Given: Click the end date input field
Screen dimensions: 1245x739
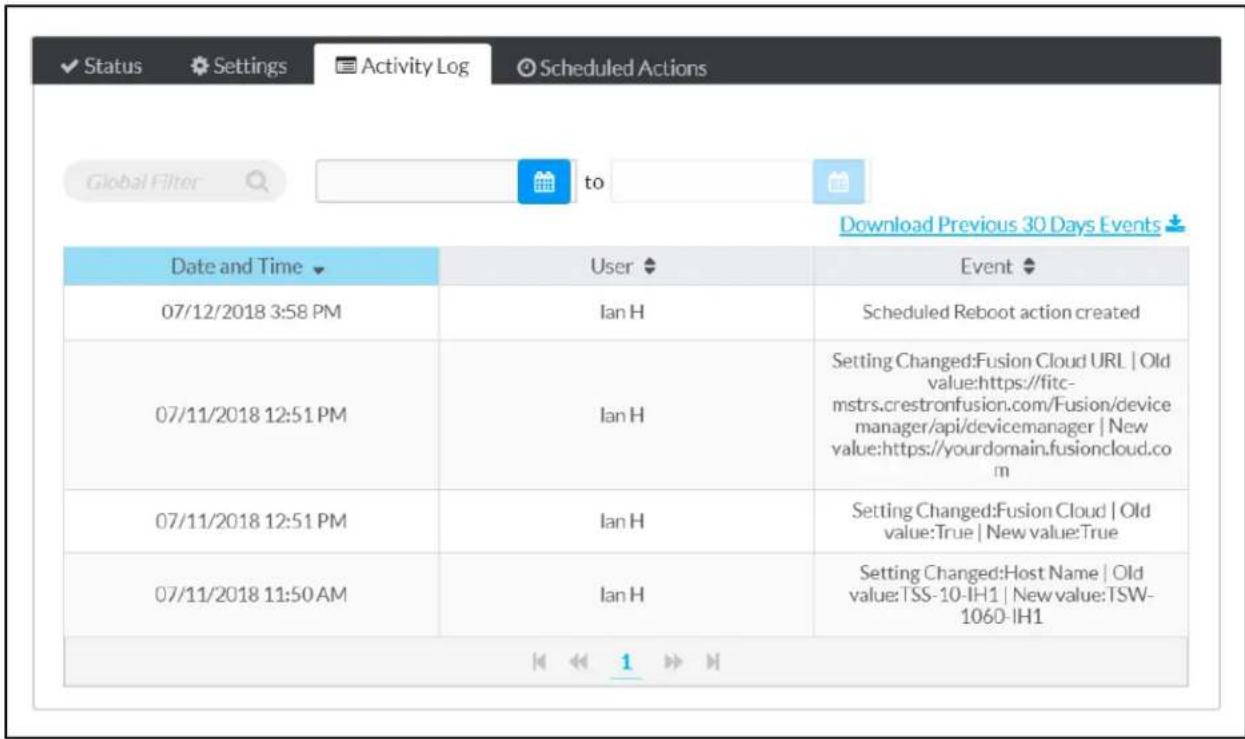Looking at the screenshot, I should [x=713, y=183].
